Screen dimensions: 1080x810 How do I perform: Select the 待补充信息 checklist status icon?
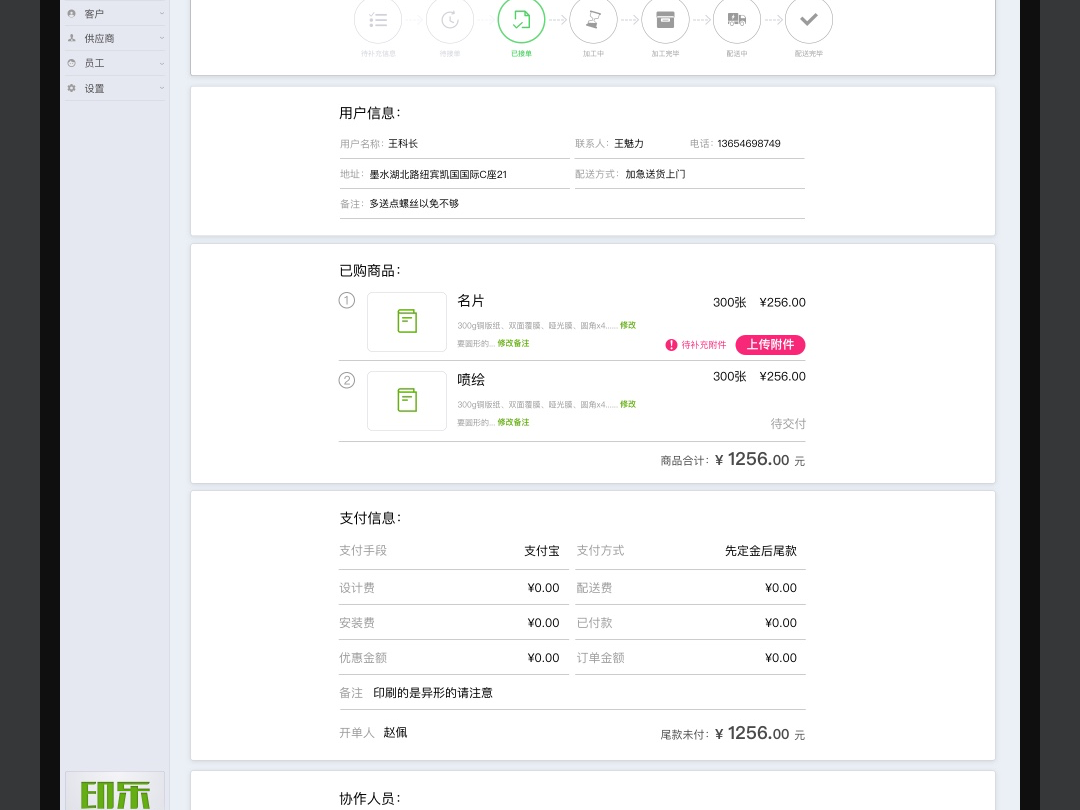(378, 19)
